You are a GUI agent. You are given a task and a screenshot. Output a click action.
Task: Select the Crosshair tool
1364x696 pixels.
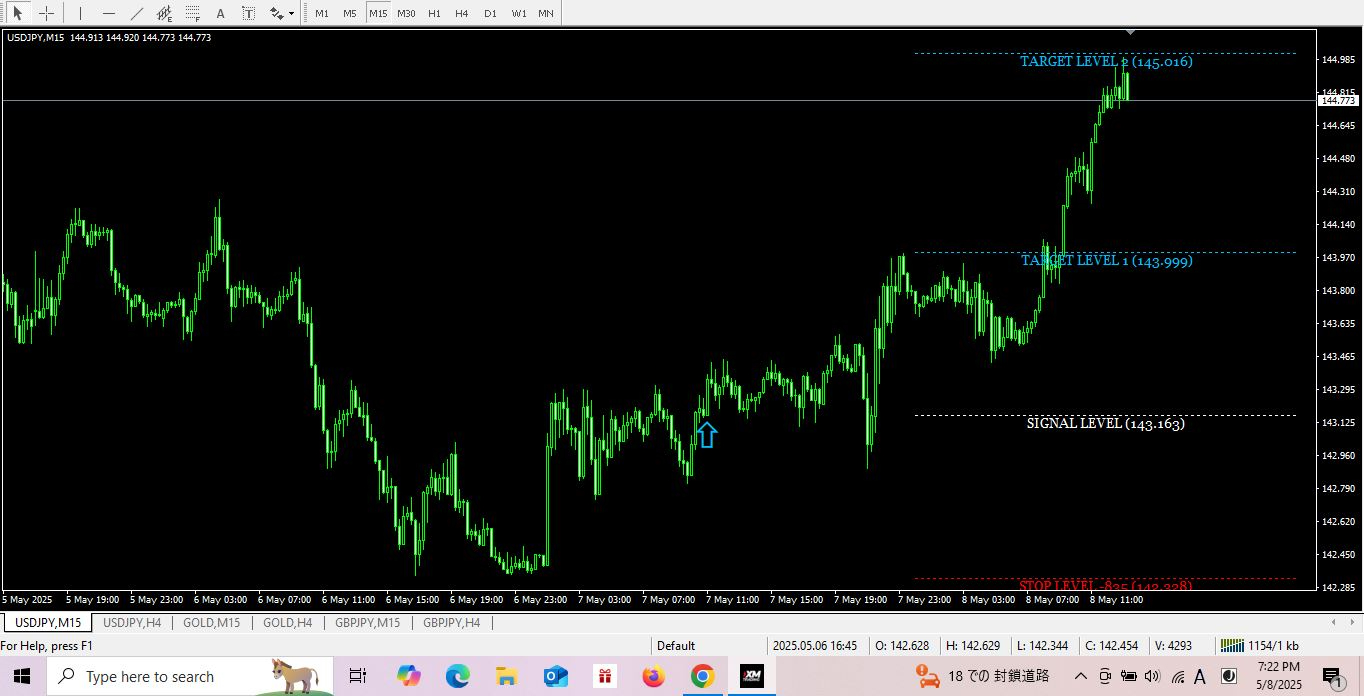click(x=46, y=14)
